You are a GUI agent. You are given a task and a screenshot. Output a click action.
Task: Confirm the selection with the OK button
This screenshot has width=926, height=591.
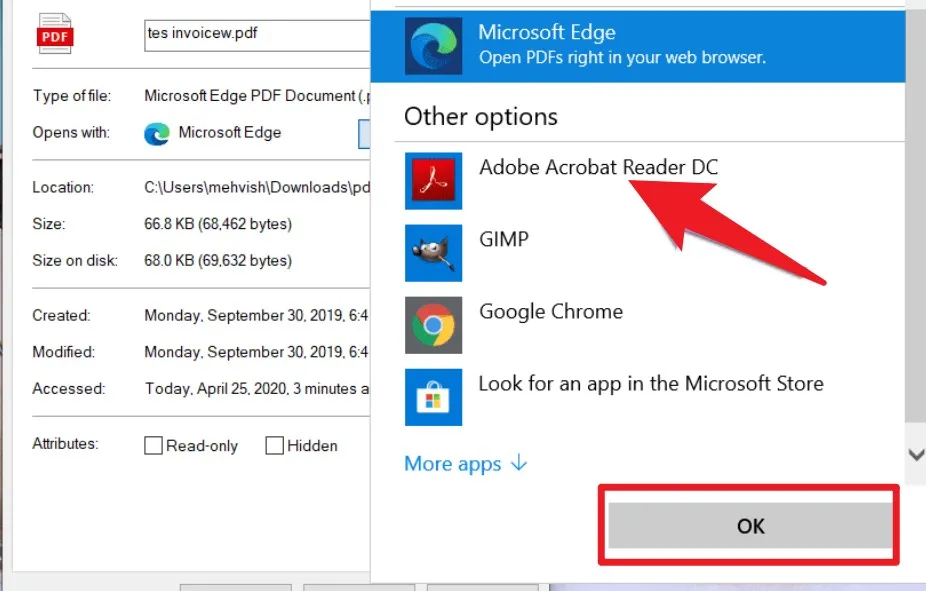click(750, 525)
